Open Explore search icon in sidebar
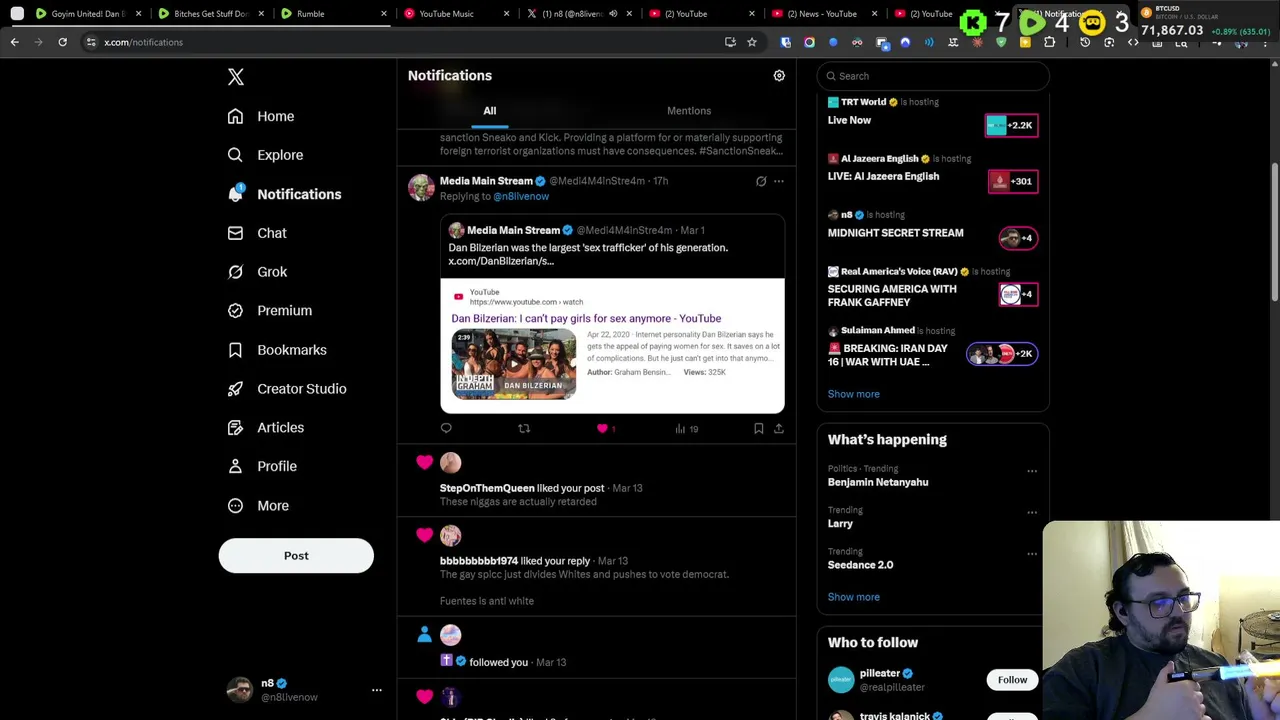Viewport: 1280px width, 720px height. 235,155
